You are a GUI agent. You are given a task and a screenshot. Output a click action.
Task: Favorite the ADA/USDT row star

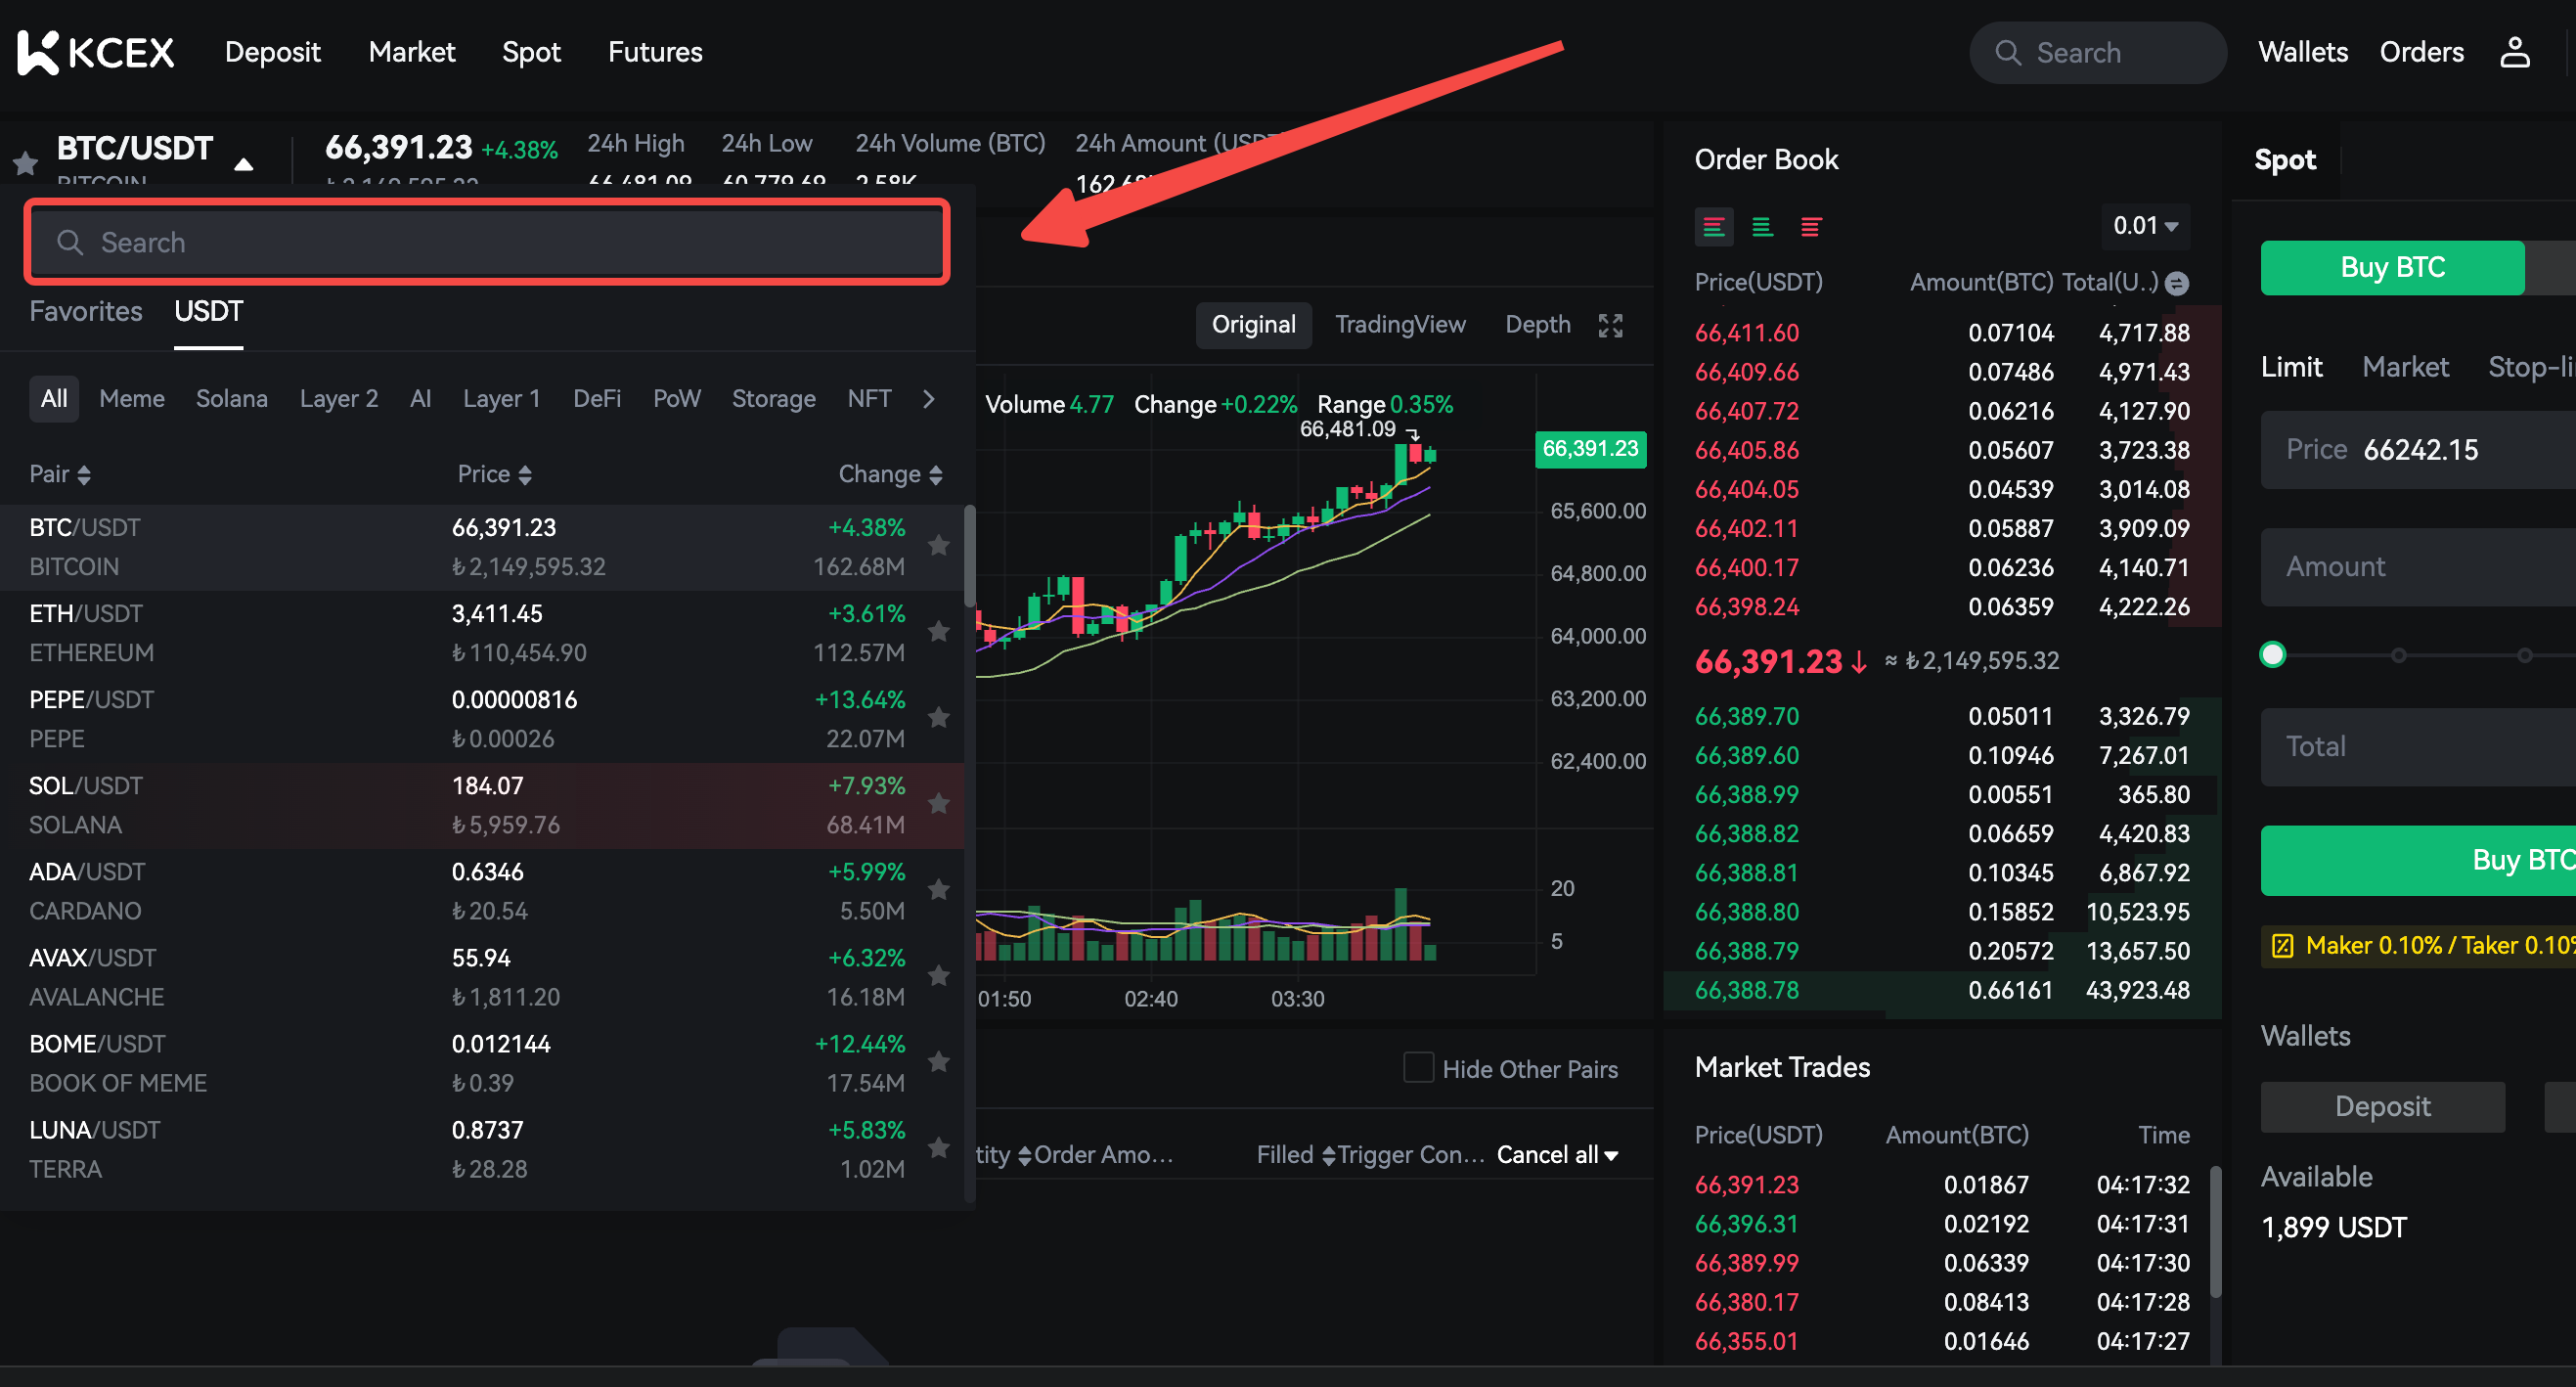(x=938, y=889)
